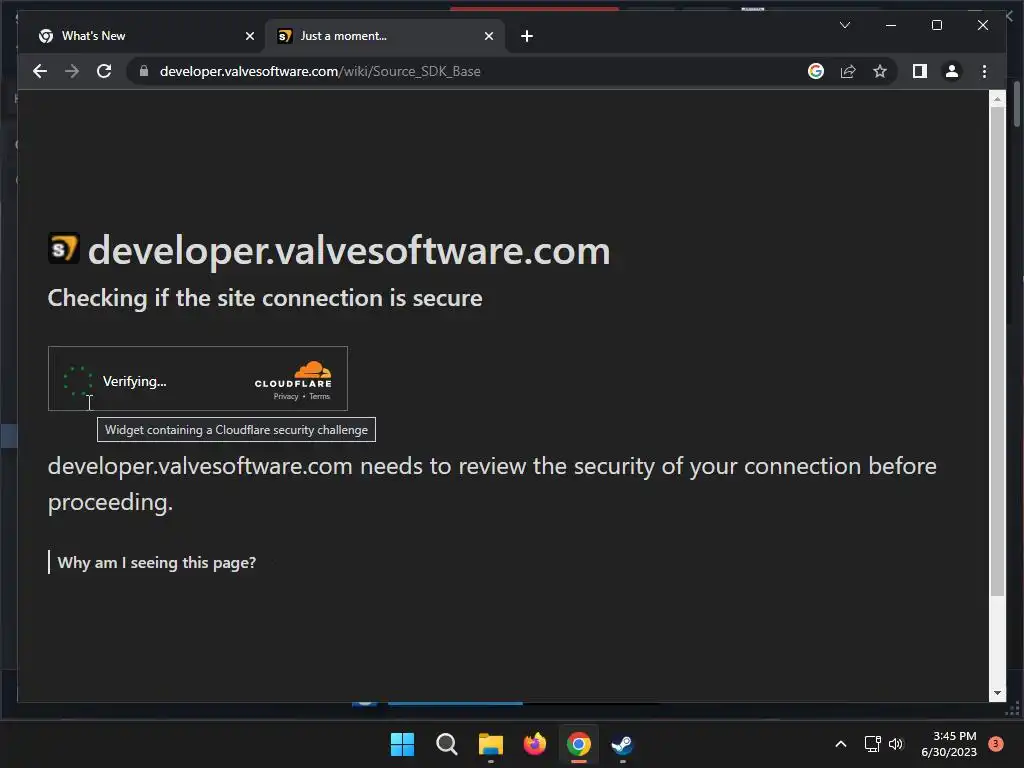Select the Just a moment tab
Screen dimensions: 1024x768
385,36
